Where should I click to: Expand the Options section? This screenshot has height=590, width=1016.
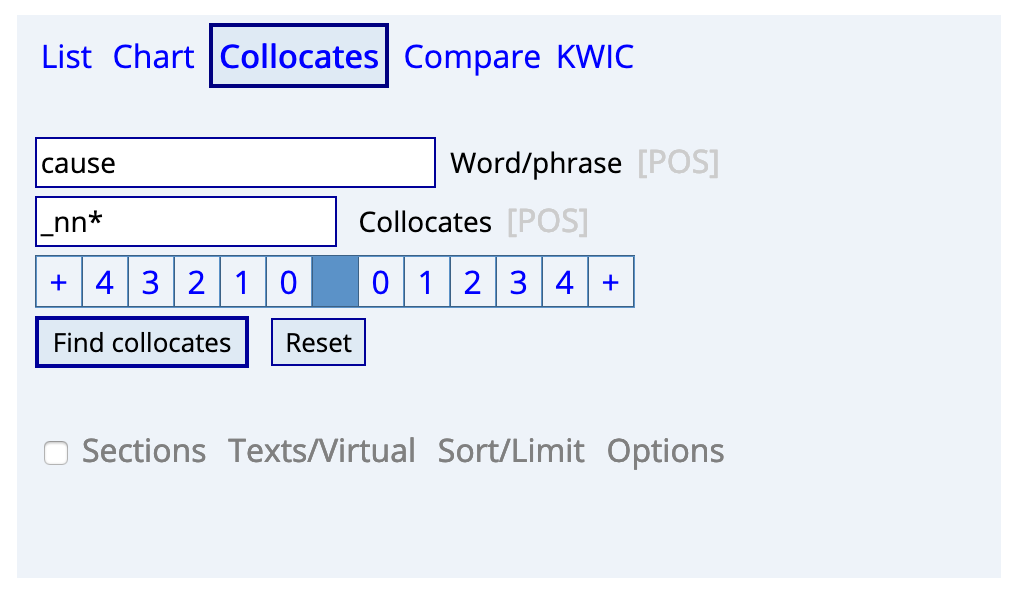coord(665,451)
